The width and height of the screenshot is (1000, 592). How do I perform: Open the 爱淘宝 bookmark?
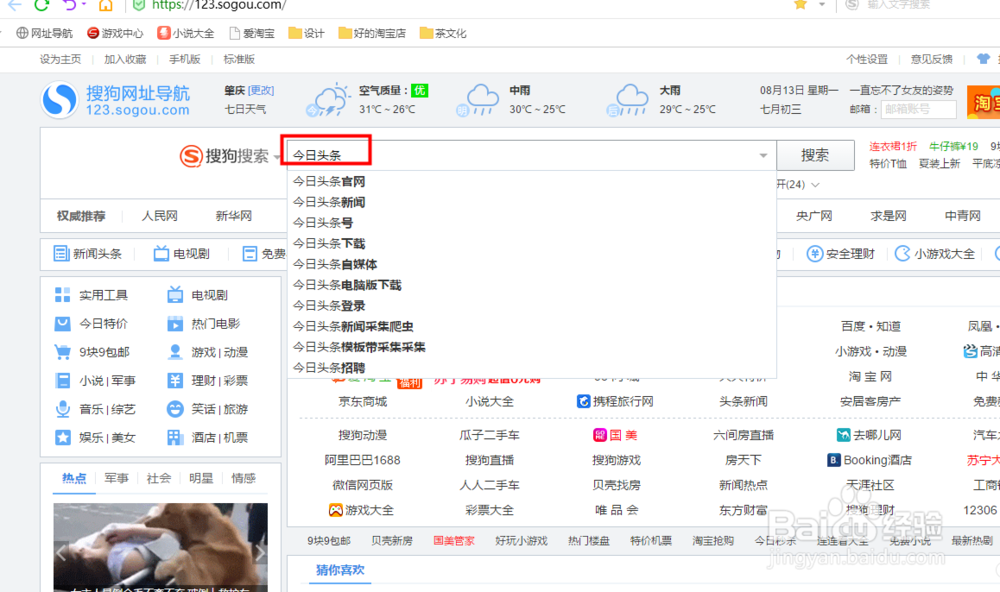coord(252,33)
